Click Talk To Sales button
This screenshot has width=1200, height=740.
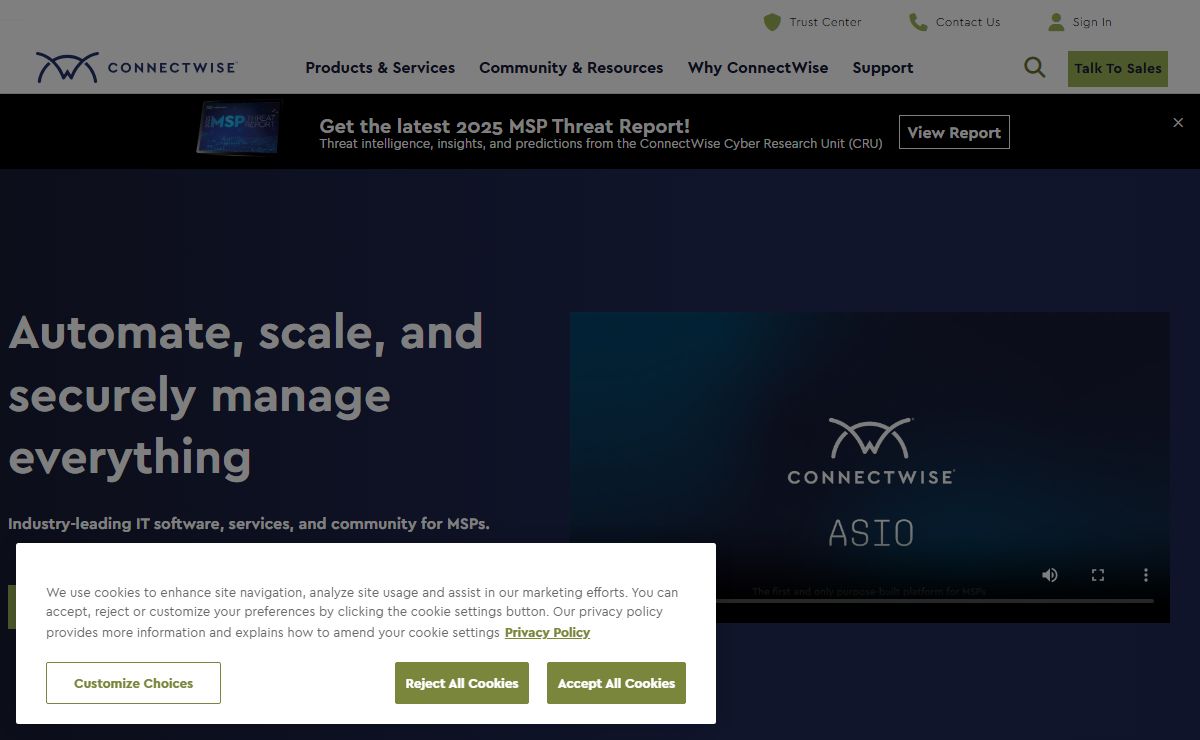click(x=1118, y=69)
